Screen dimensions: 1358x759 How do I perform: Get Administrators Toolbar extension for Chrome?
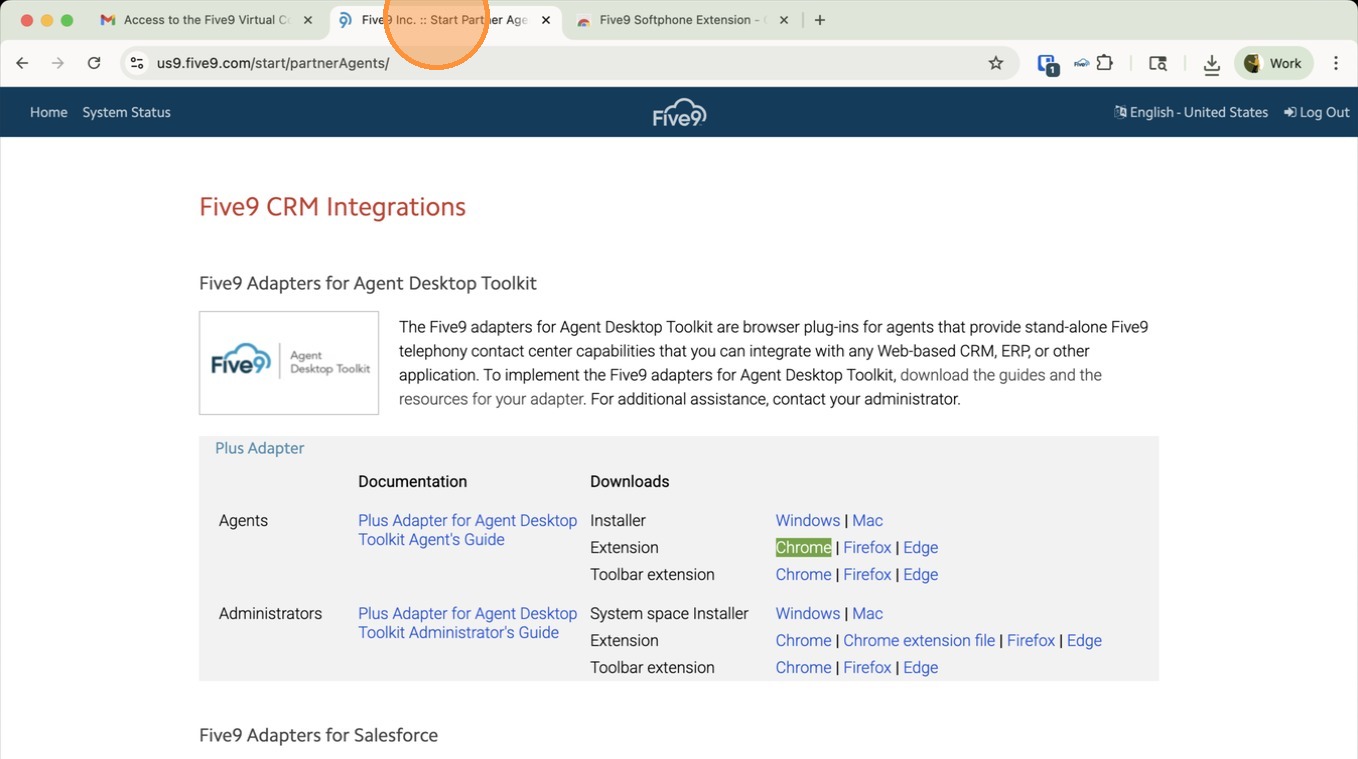pos(803,668)
